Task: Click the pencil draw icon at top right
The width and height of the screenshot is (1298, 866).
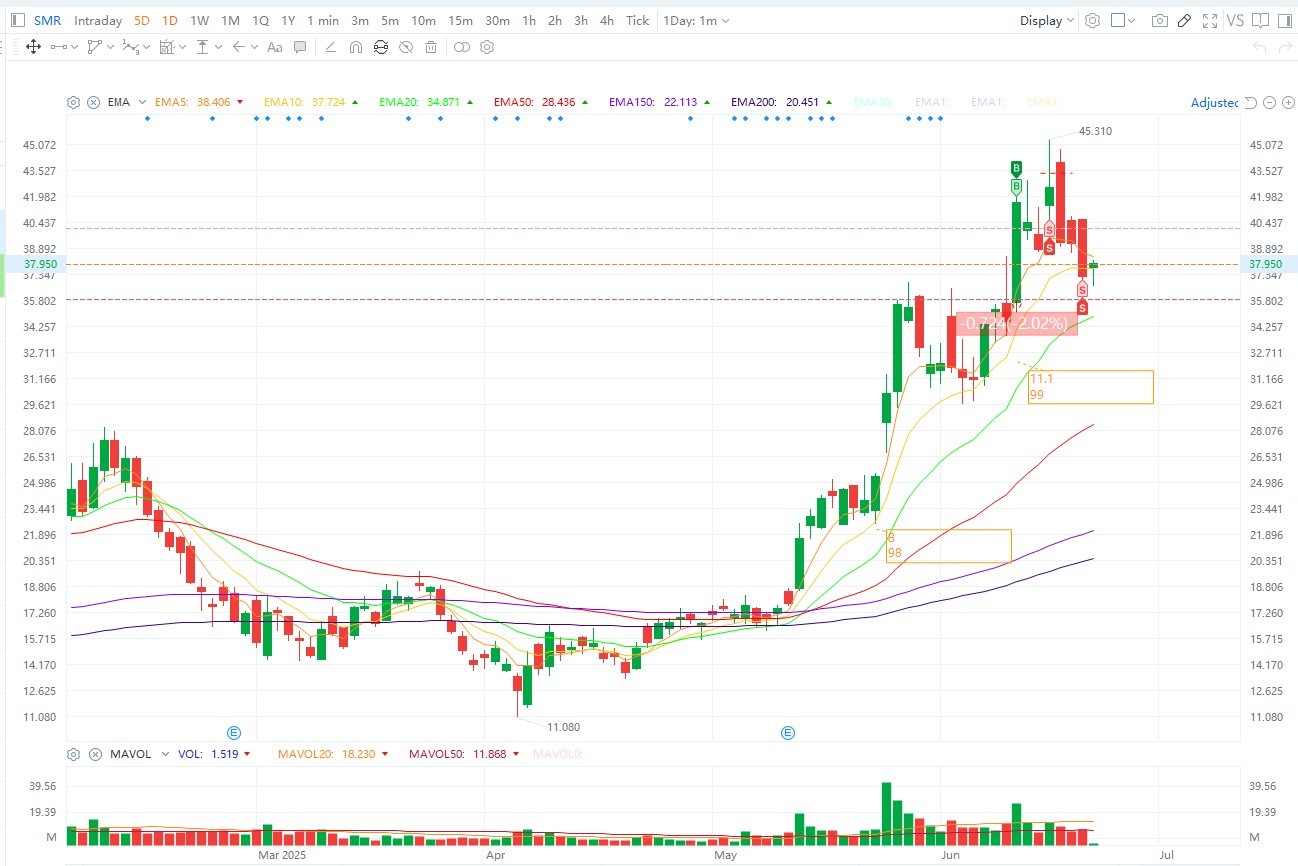Action: point(1184,21)
